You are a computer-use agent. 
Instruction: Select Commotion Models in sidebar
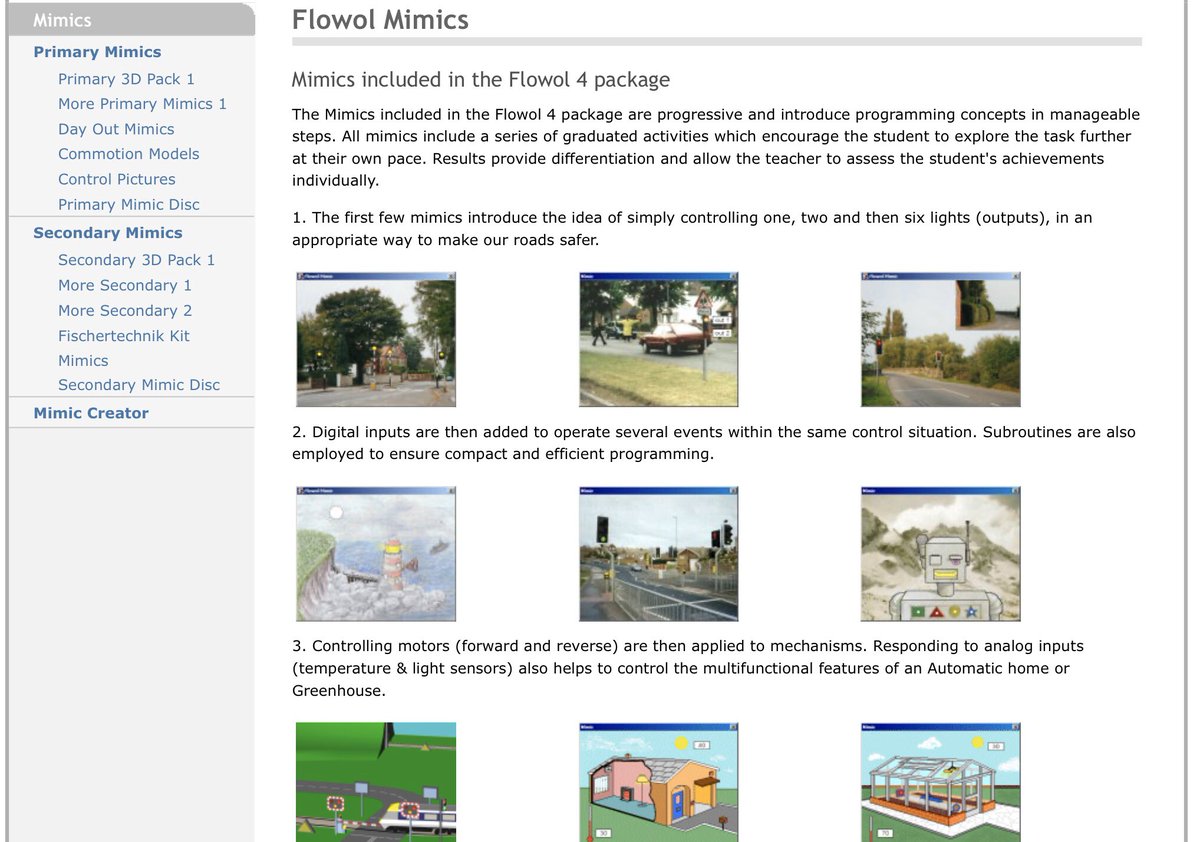[128, 154]
